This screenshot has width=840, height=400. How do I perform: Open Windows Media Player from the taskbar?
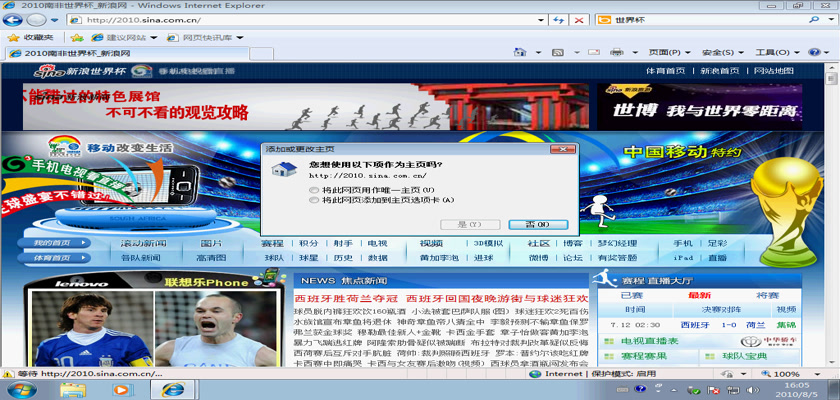[x=123, y=388]
